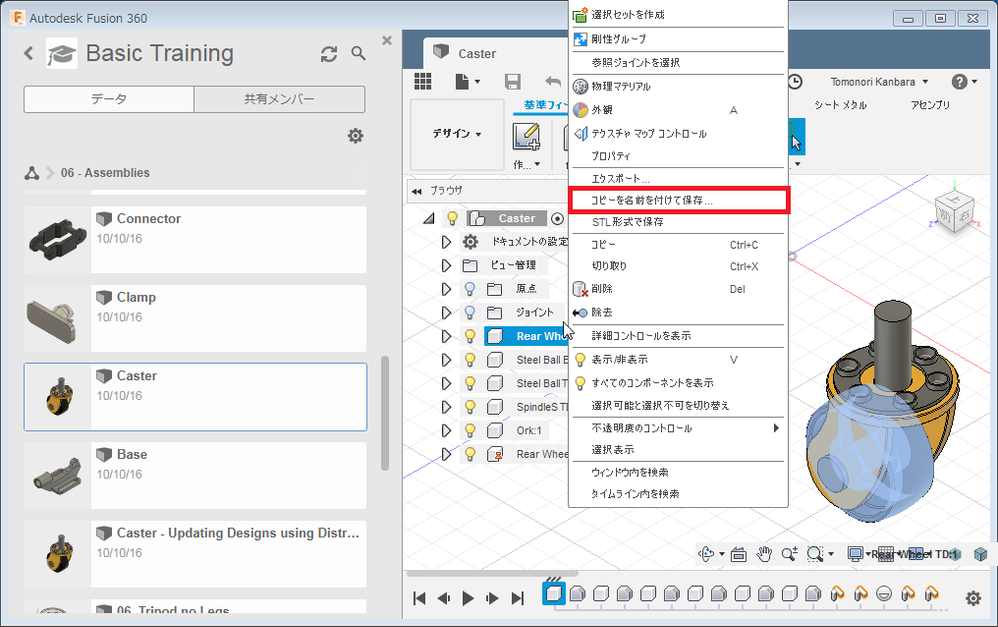The image size is (998, 627).
Task: Choose エクスポート... from context menu
Action: click(x=678, y=179)
